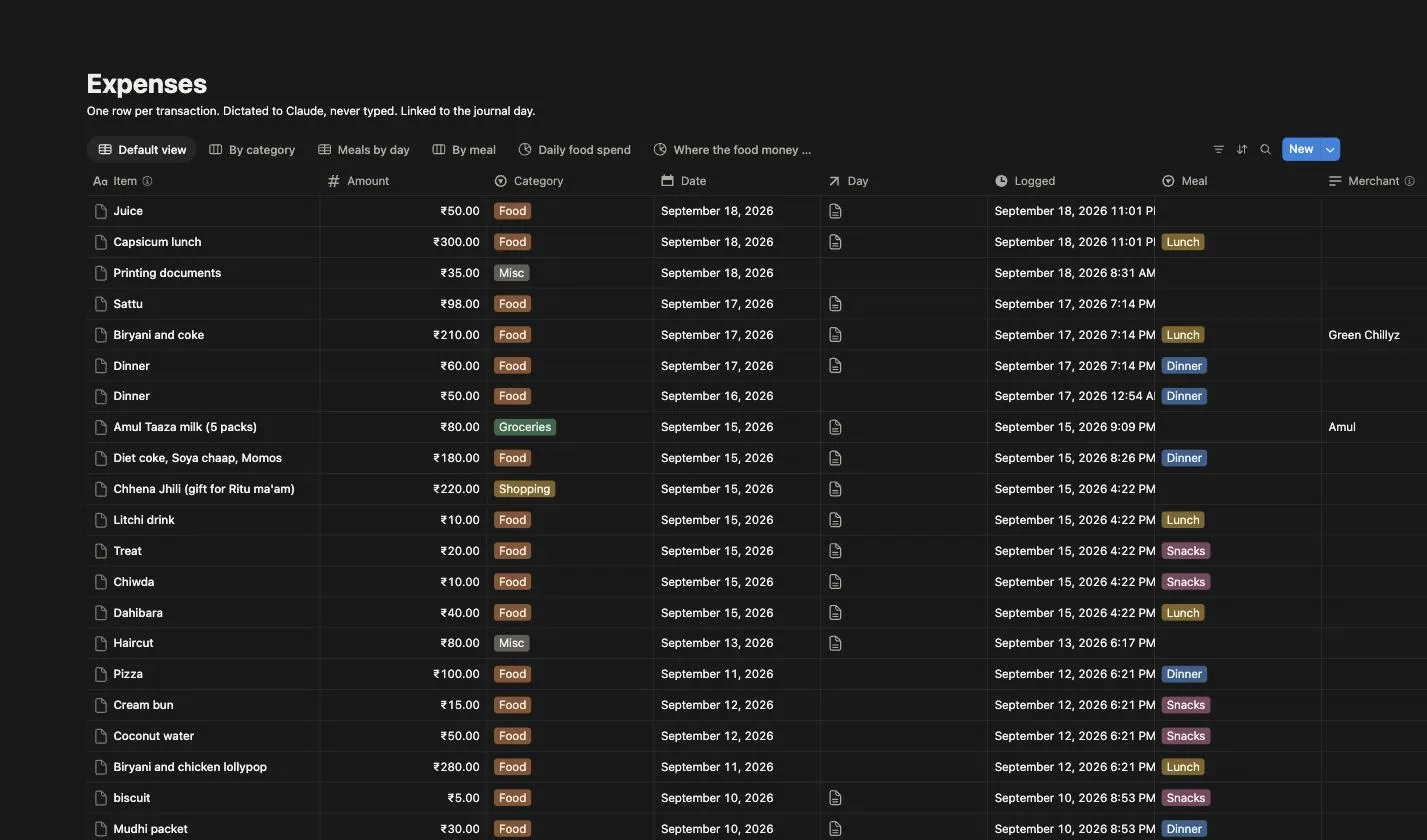This screenshot has height=840, width=1427.
Task: Open the Day column header
Action: [904, 181]
